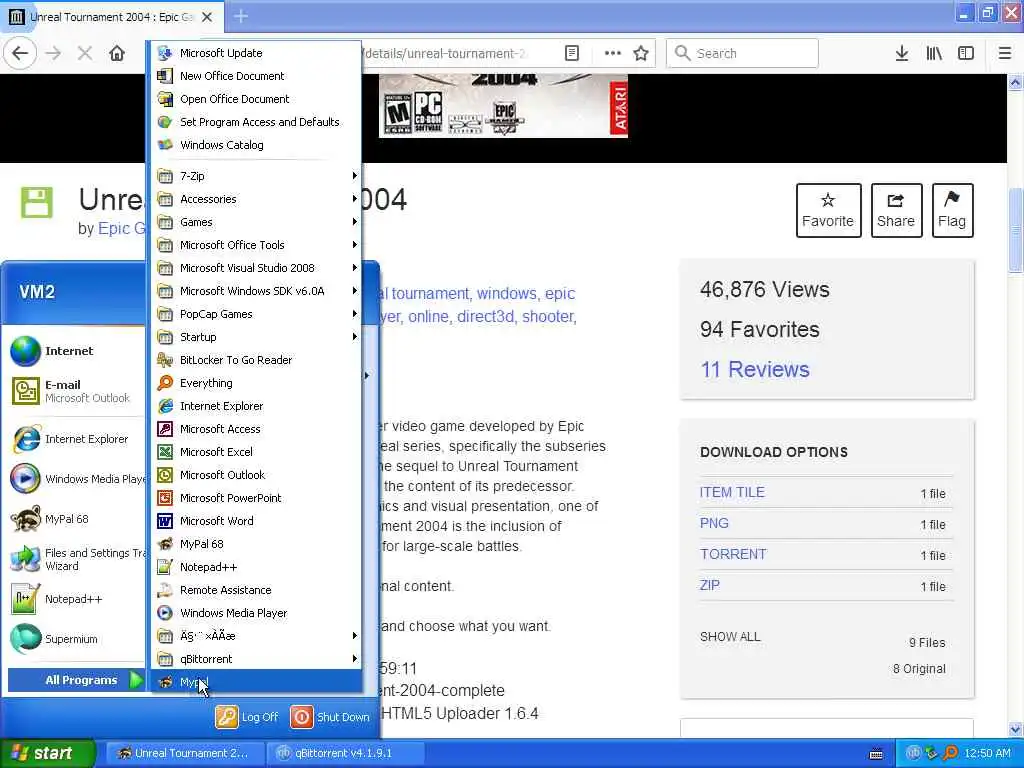Image resolution: width=1024 pixels, height=768 pixels.
Task: Toggle Reader view icon in address bar
Action: (571, 53)
